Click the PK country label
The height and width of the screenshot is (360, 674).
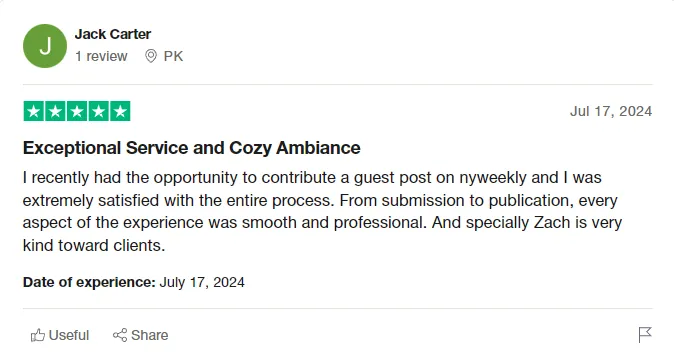pos(173,56)
